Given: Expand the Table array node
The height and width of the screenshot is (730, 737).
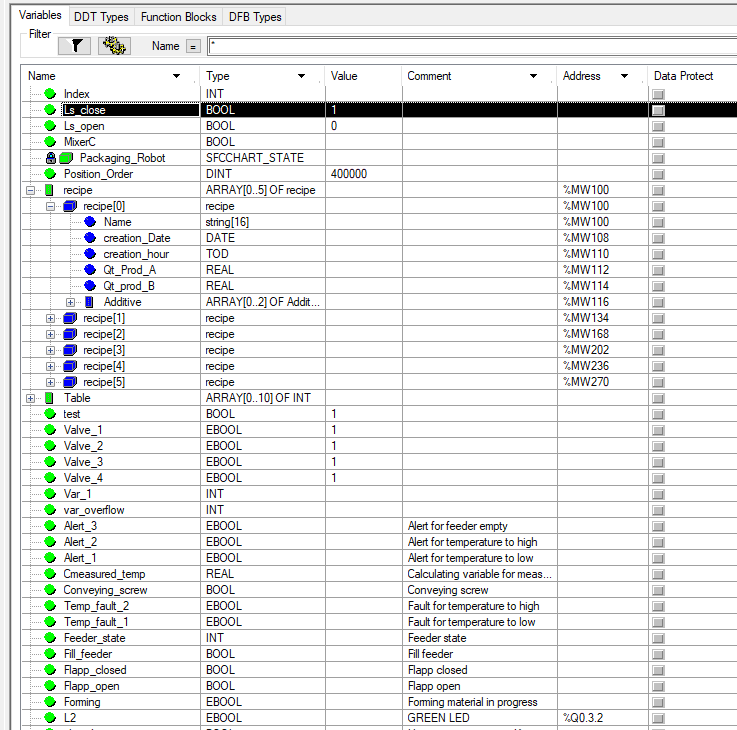Looking at the screenshot, I should pos(31,398).
